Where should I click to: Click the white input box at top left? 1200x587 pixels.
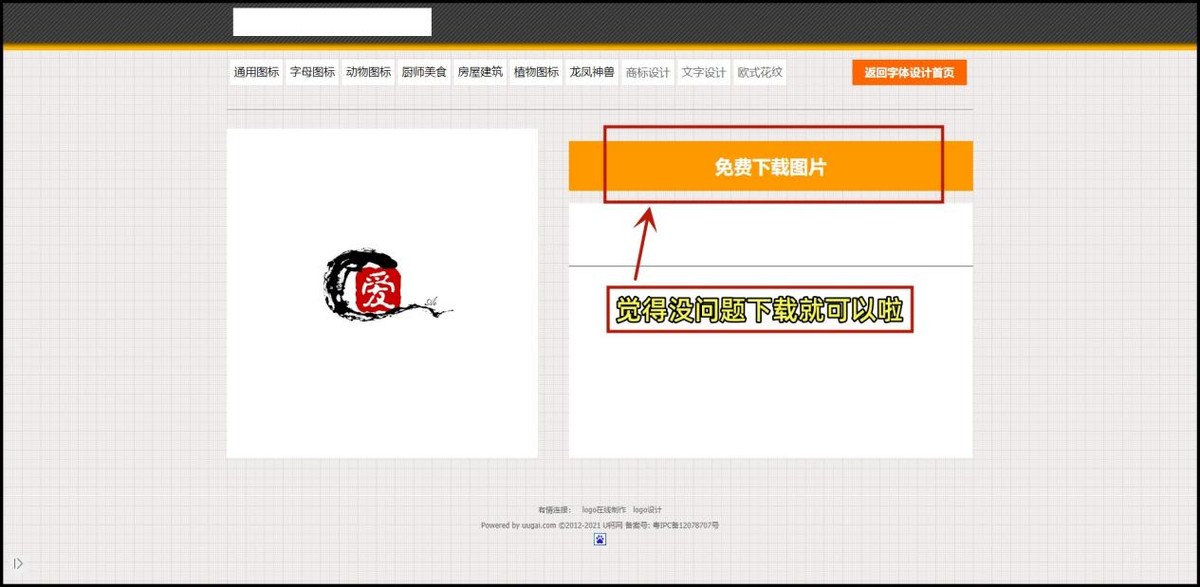pyautogui.click(x=330, y=21)
